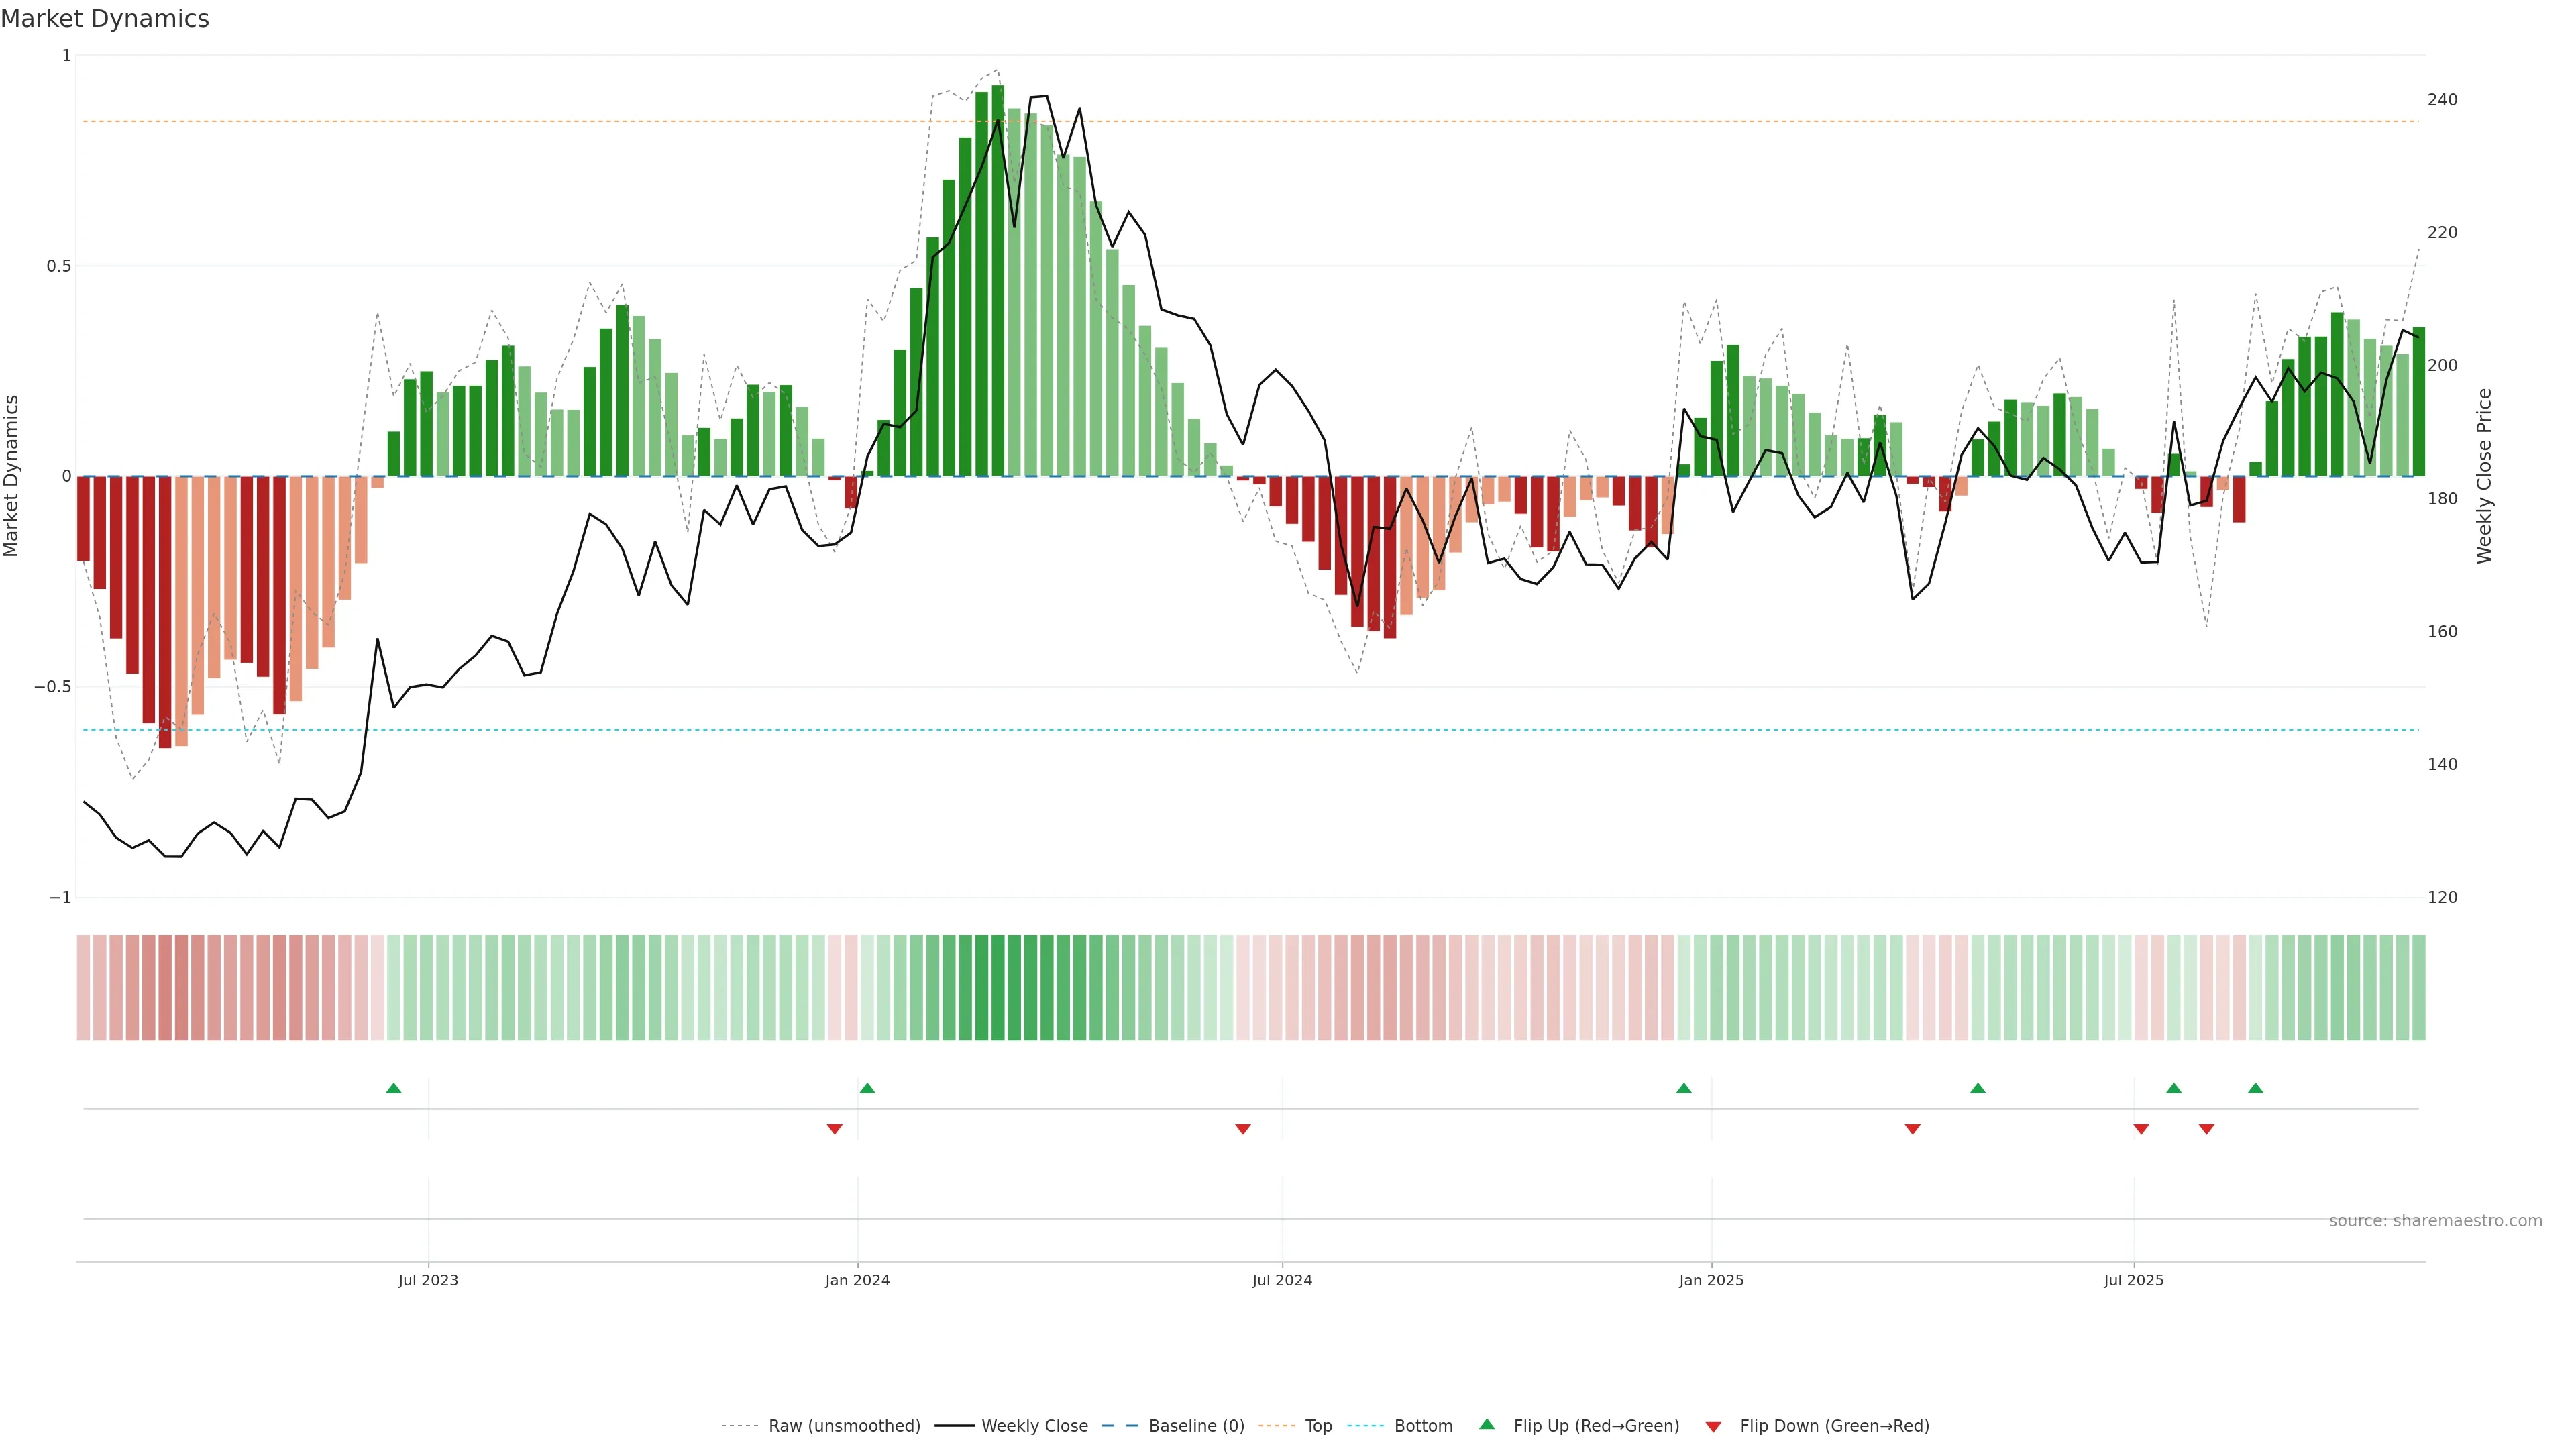Click the green flip-up marker before Jul 2023
This screenshot has height=1449, width=2576.
click(394, 1088)
